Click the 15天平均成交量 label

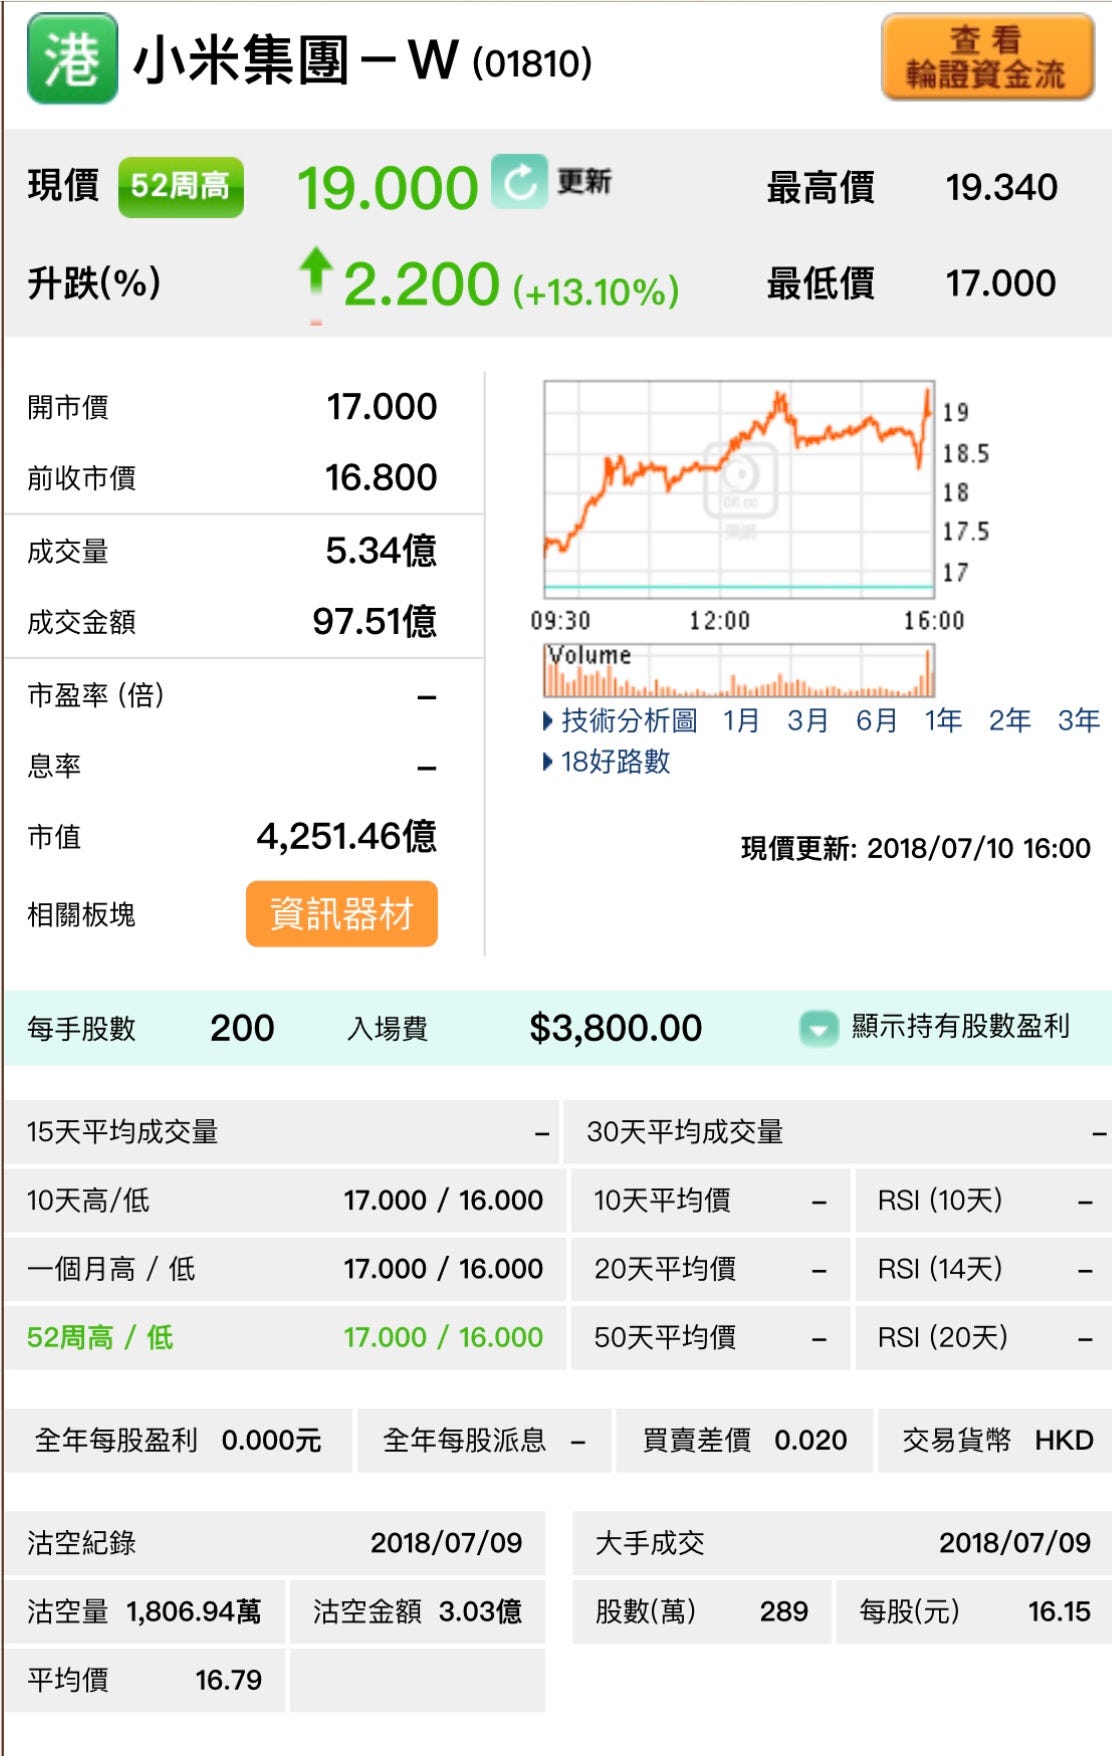pos(122,1132)
